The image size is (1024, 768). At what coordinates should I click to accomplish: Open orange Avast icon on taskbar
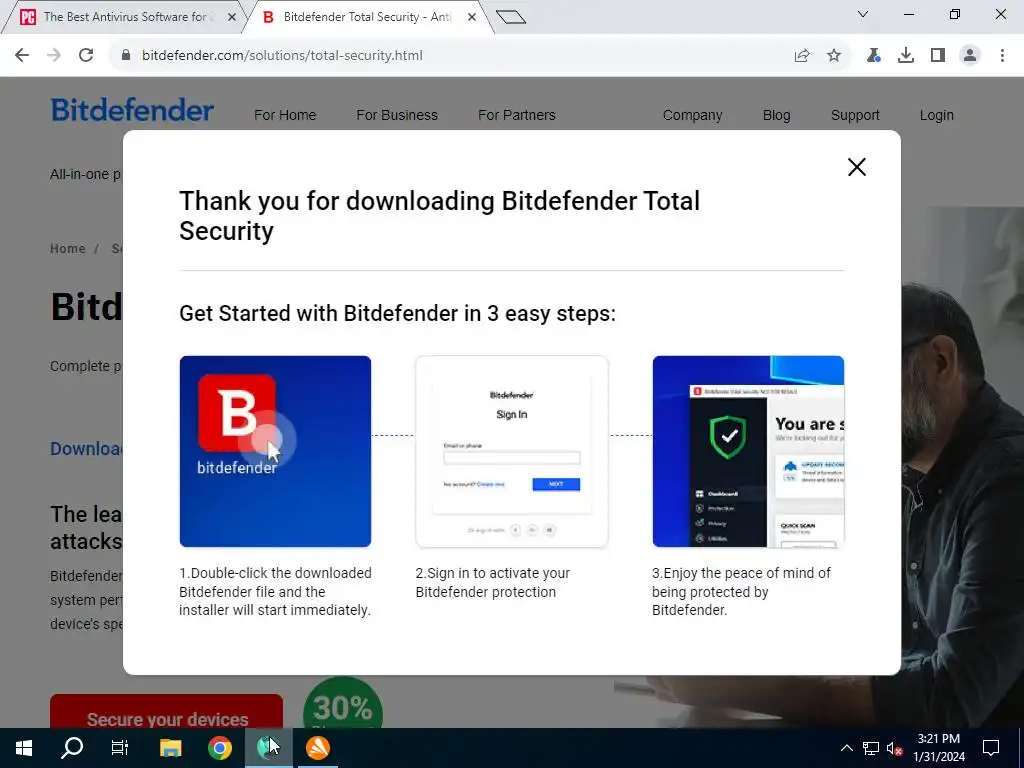pyautogui.click(x=318, y=748)
